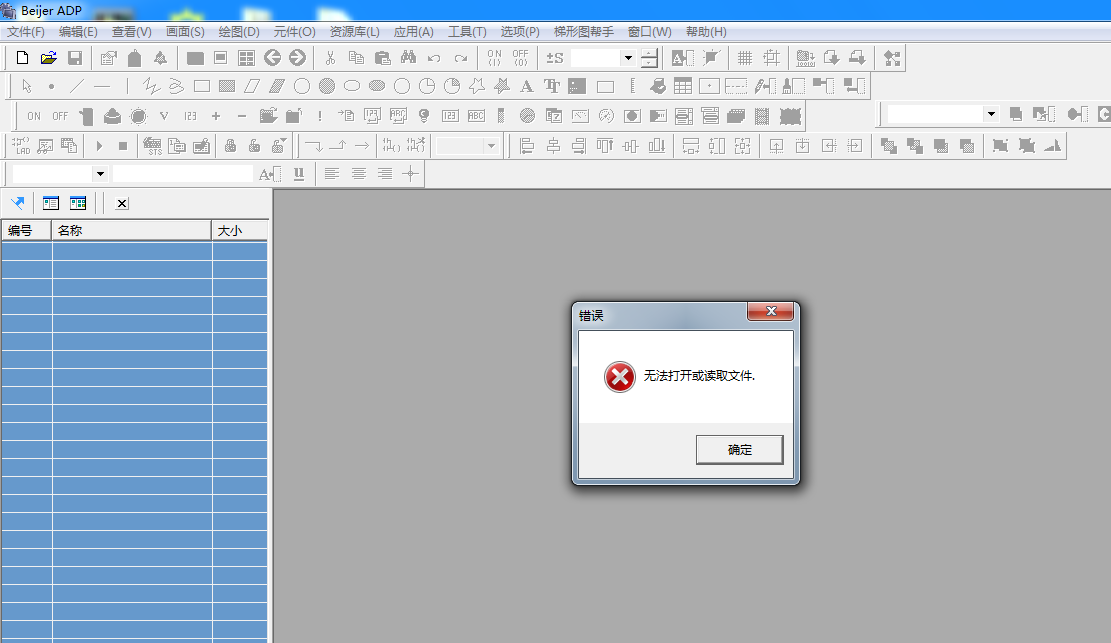Close the left panel with X button
The height and width of the screenshot is (643, 1111).
[x=121, y=203]
